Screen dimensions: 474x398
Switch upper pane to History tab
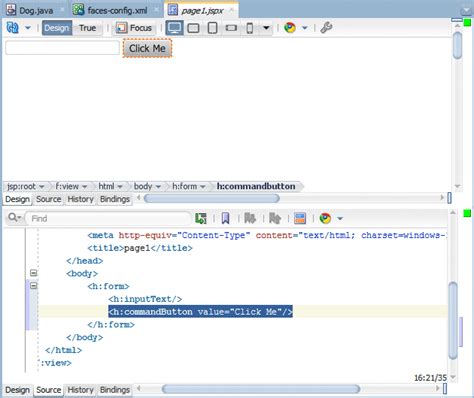[x=80, y=199]
